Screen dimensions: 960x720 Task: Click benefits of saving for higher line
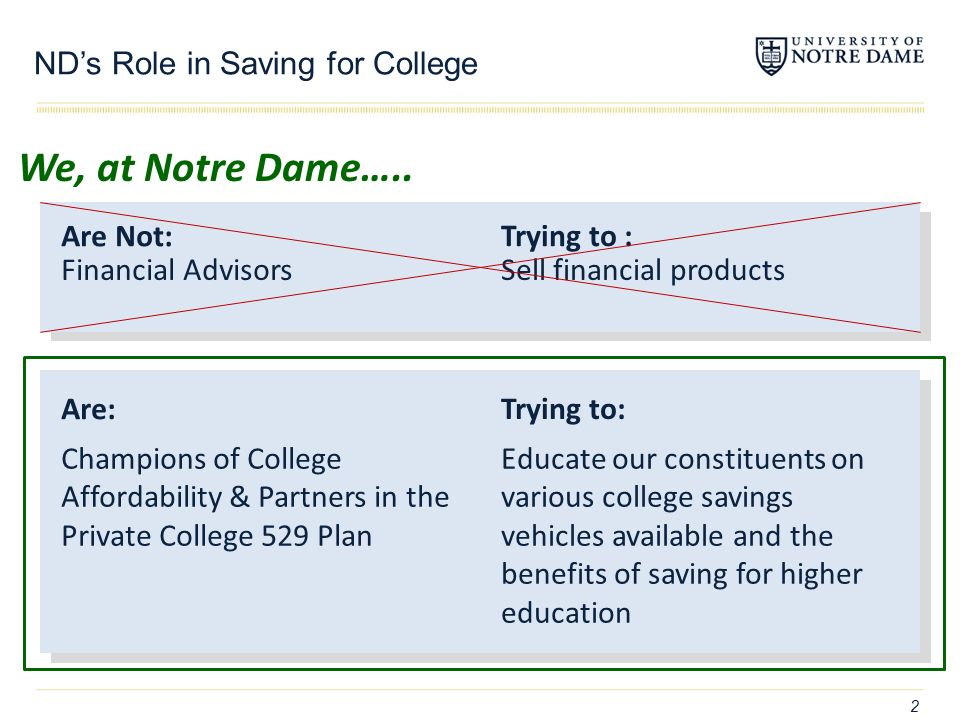pos(682,575)
